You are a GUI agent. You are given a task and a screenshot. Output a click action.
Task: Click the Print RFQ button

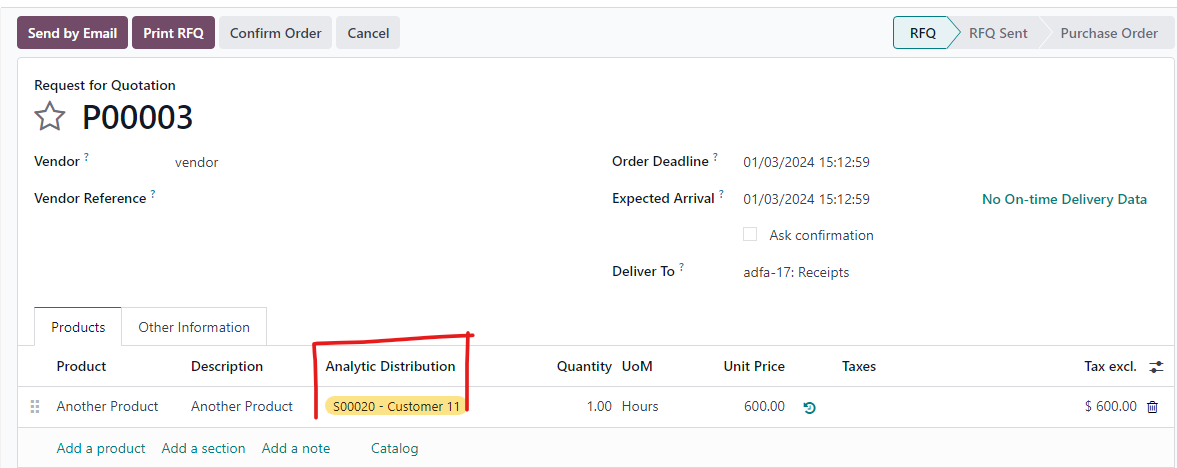click(173, 33)
